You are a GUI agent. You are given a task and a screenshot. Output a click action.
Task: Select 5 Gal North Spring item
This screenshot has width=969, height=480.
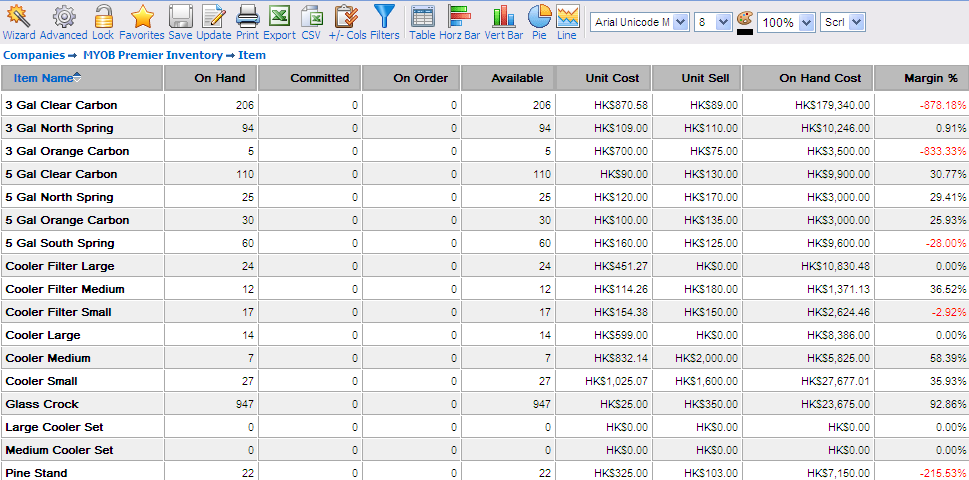(x=59, y=197)
